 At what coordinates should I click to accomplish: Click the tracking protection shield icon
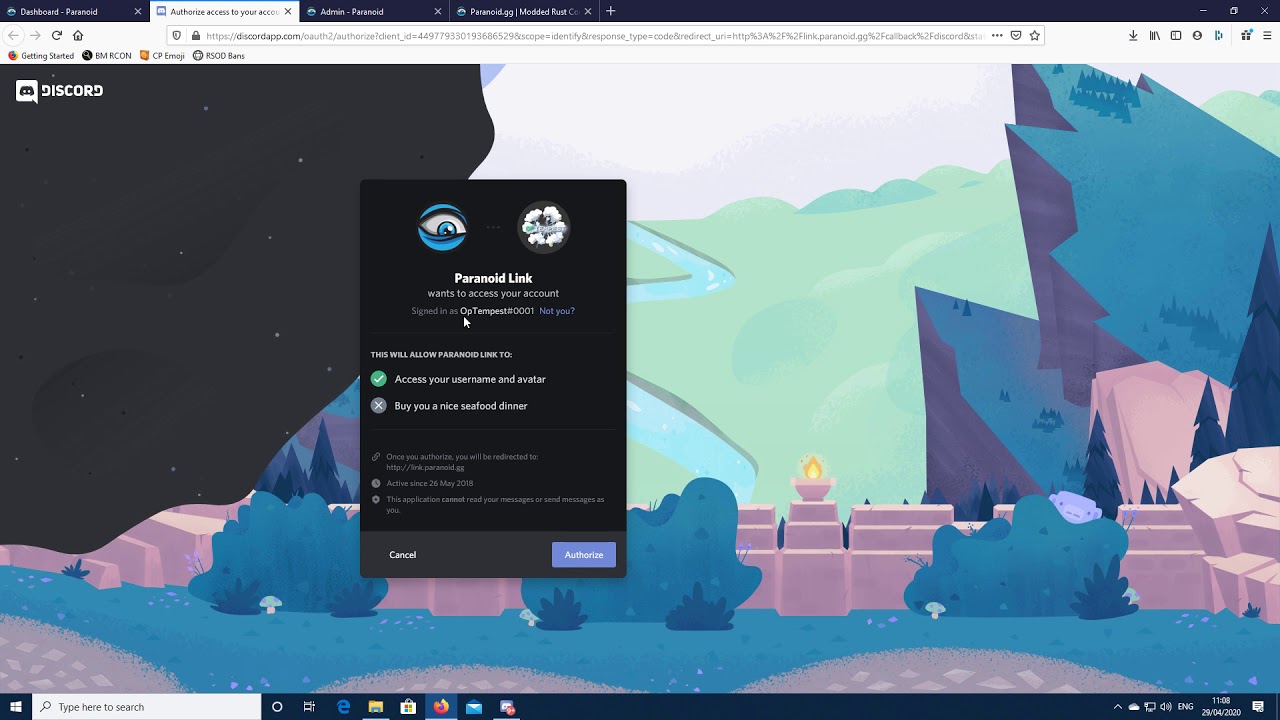(177, 36)
